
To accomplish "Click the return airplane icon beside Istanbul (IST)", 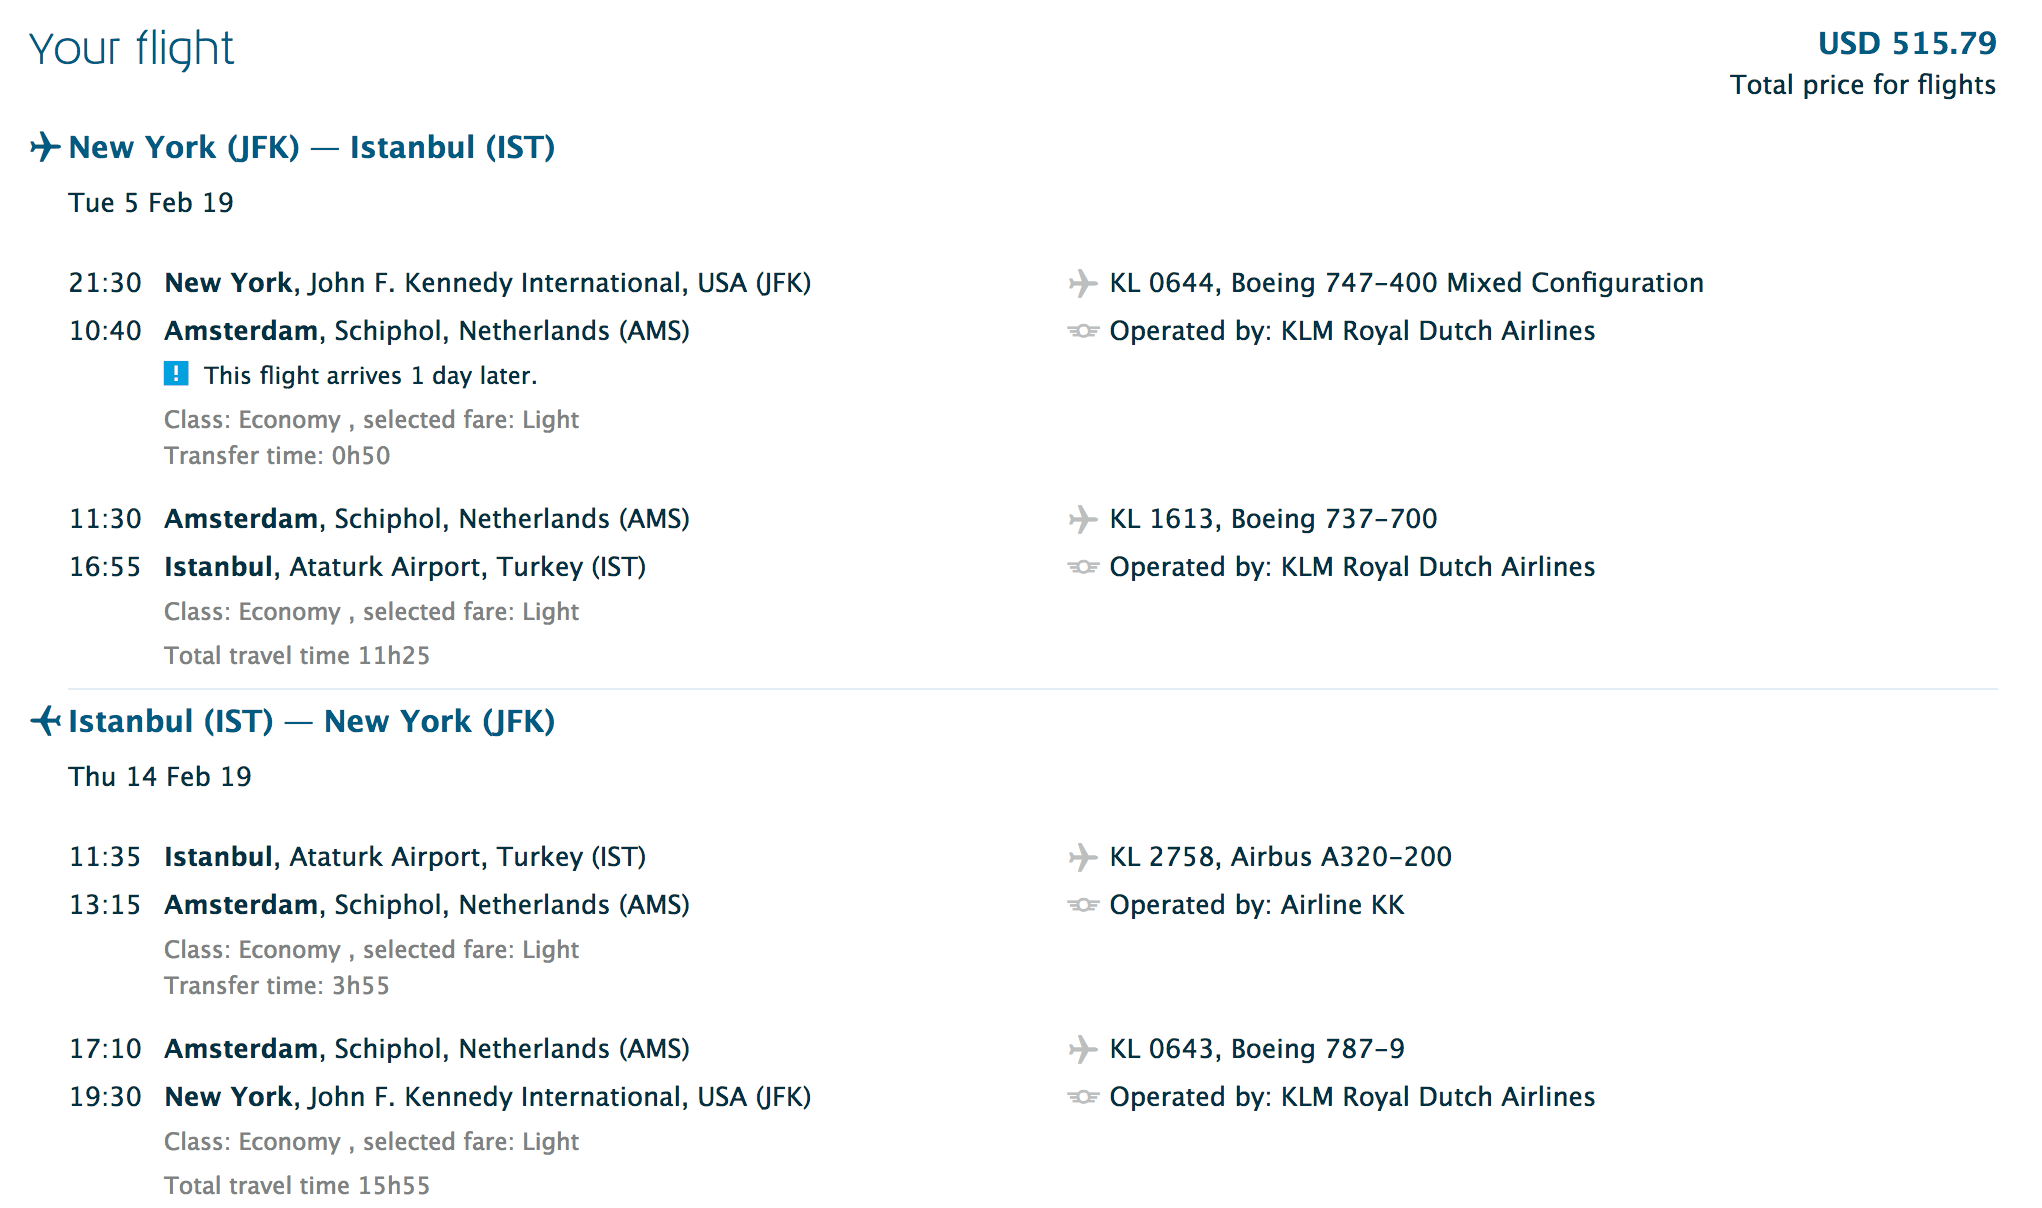I will [x=45, y=721].
